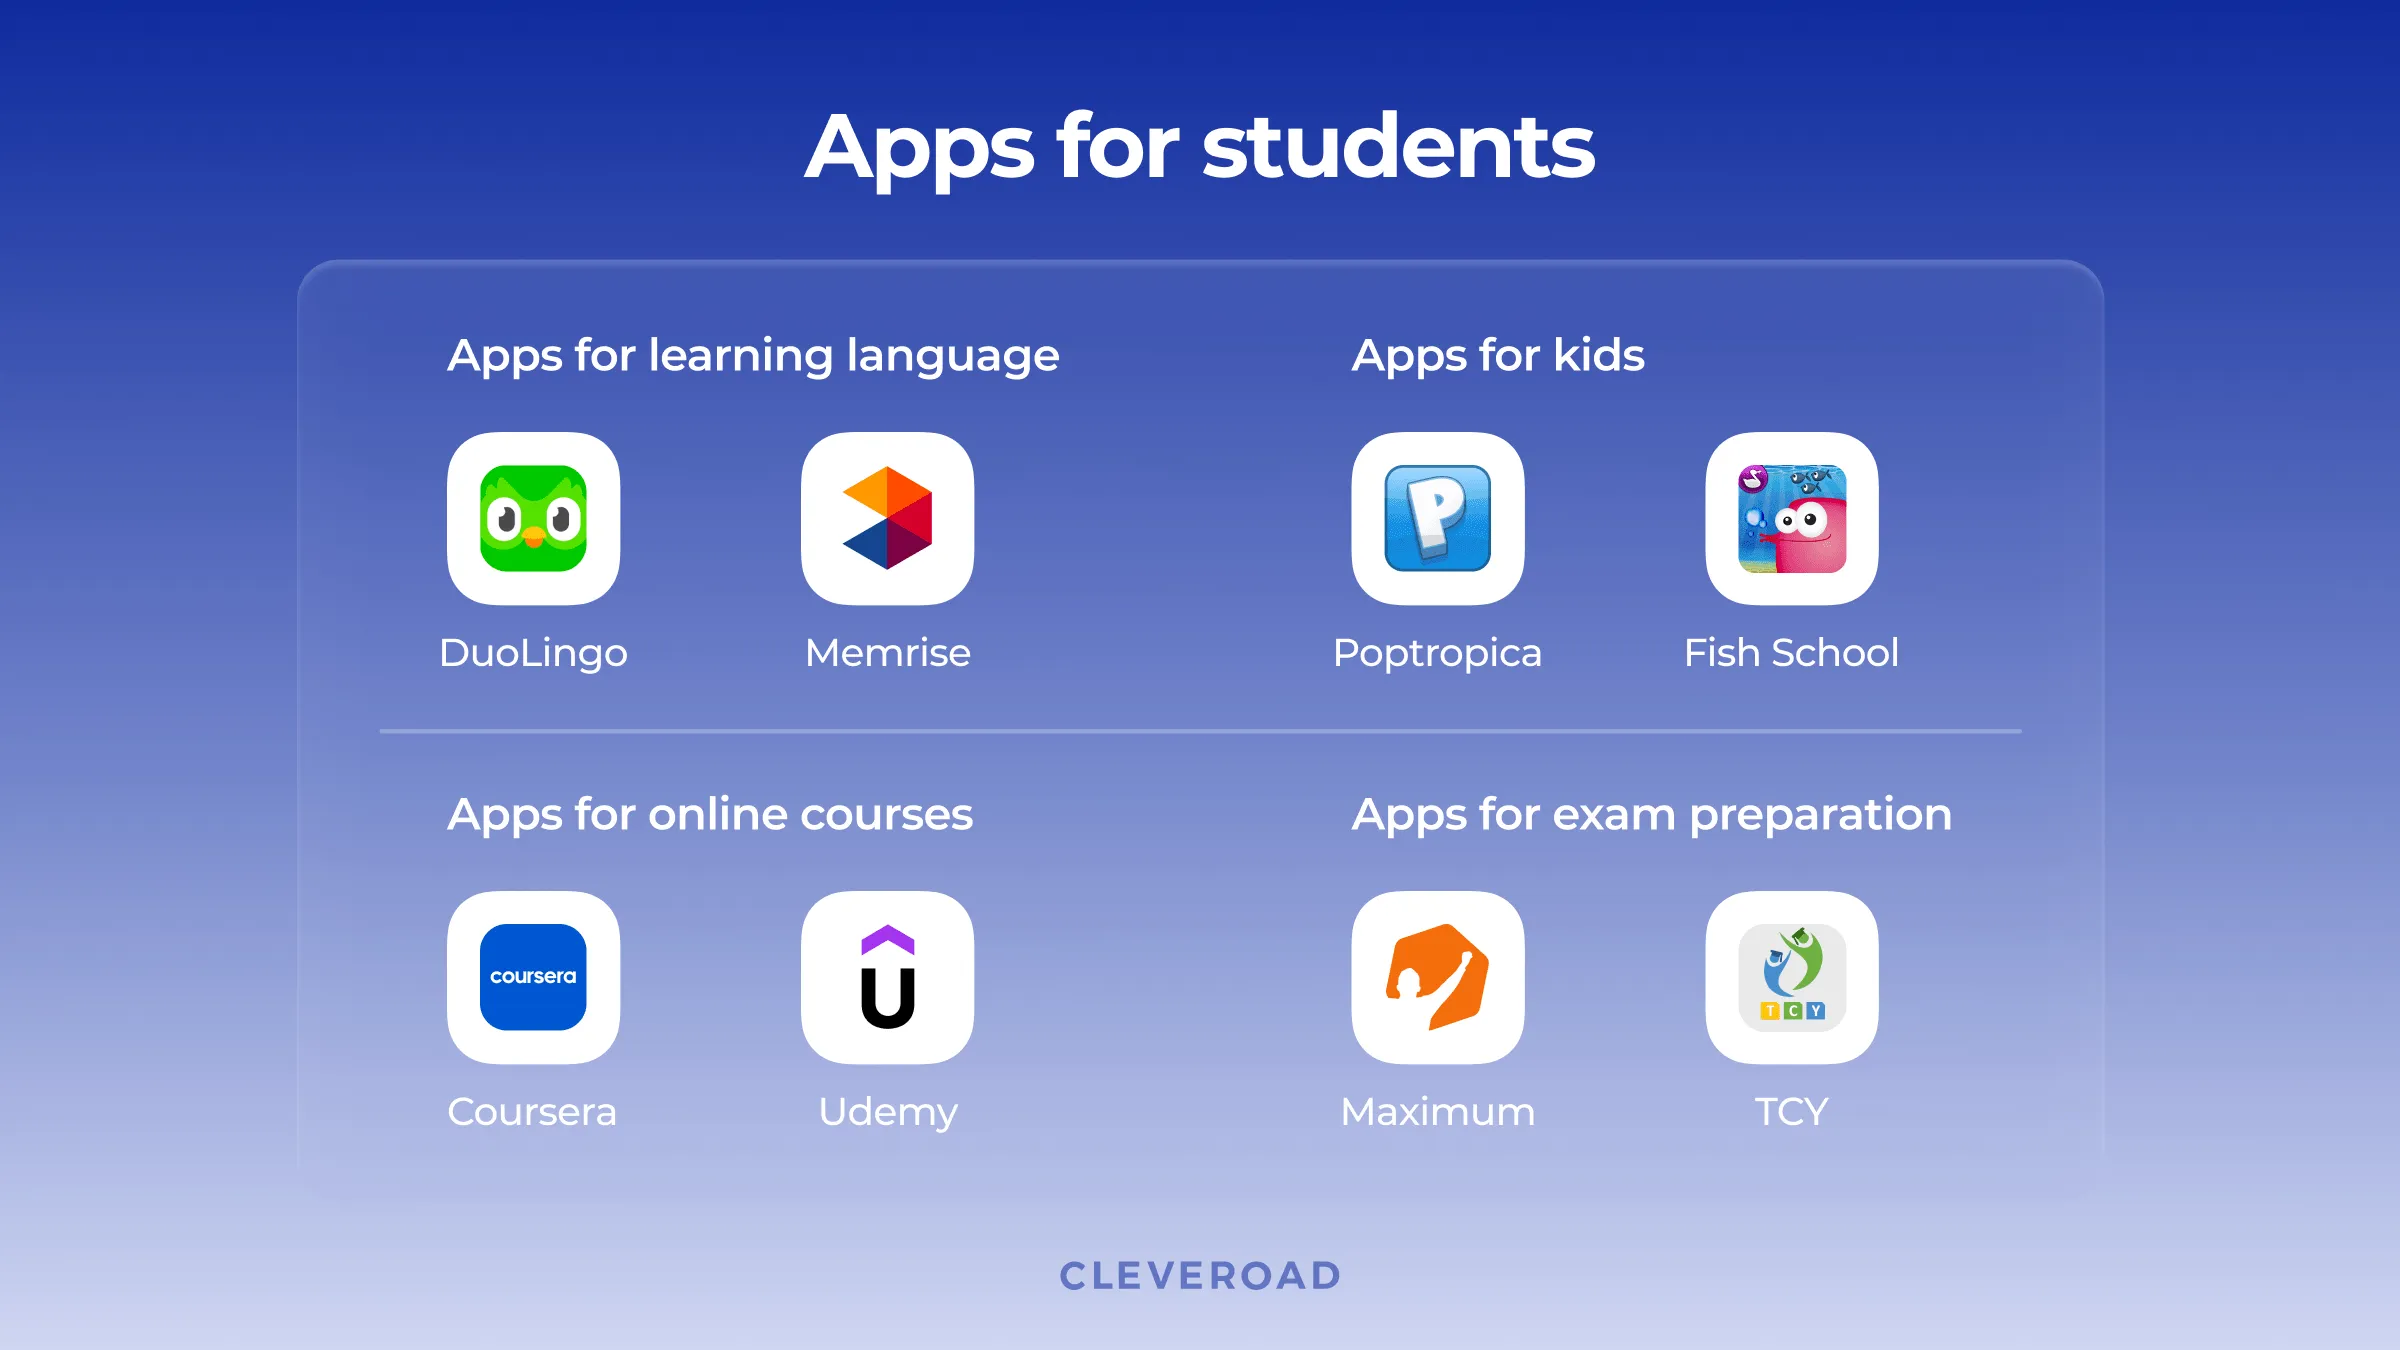This screenshot has width=2400, height=1350.
Task: Open Memrise language learning app
Action: [x=887, y=518]
